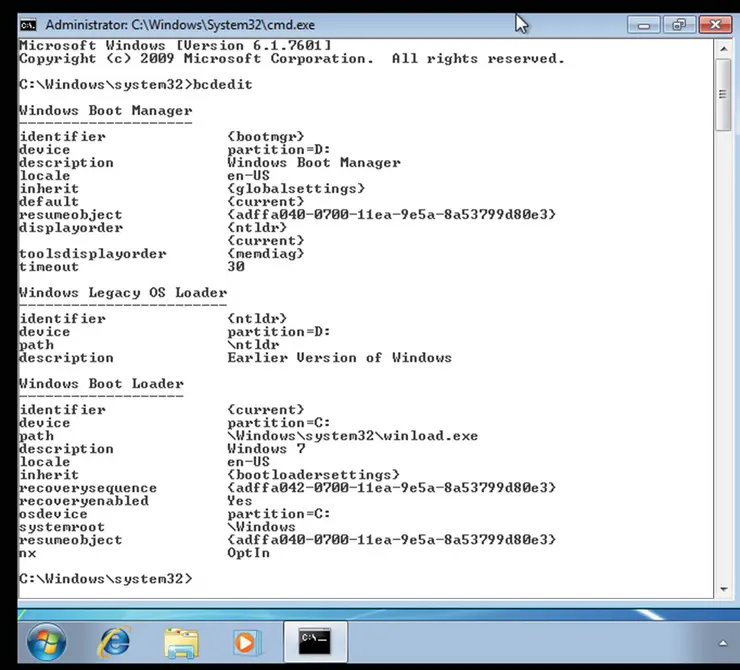Click the console scrollbar up arrow
740x670 pixels.
coord(723,48)
